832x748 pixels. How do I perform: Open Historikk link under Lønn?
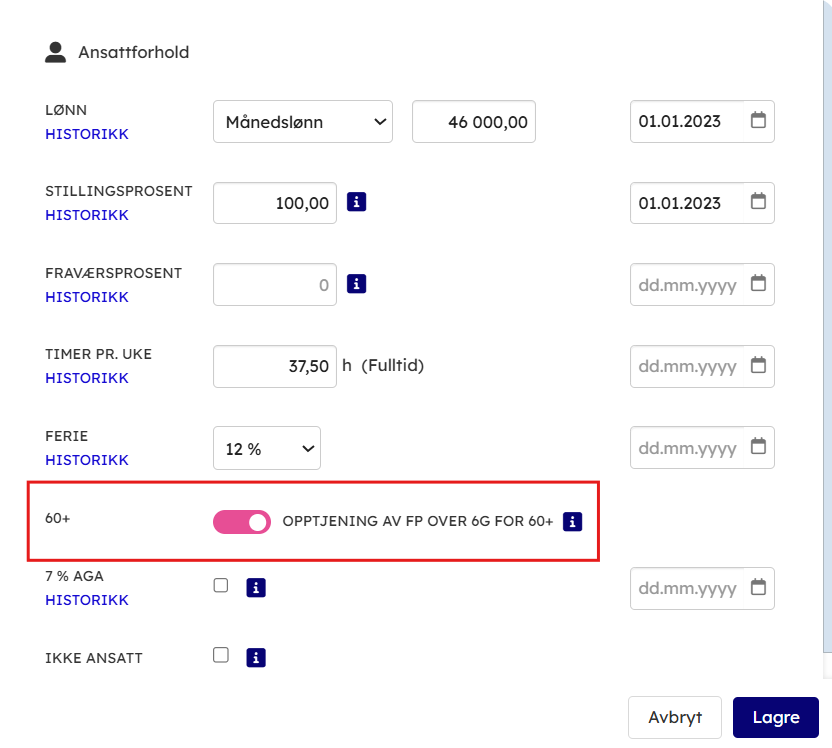87,134
